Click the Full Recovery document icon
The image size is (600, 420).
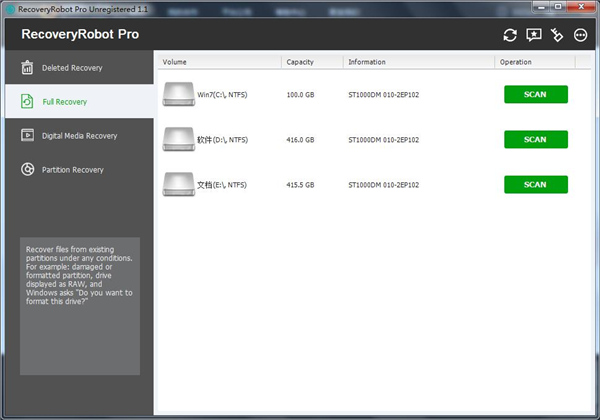click(27, 101)
